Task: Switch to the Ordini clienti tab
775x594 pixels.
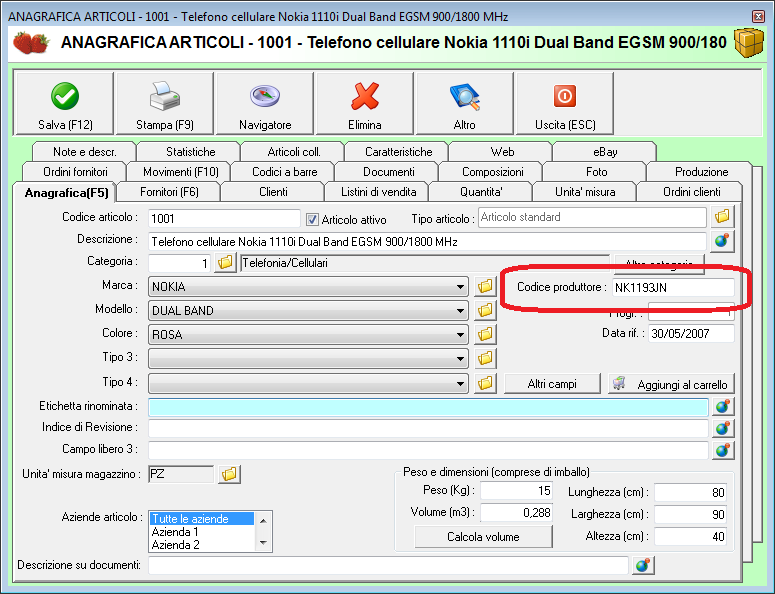Action: pyautogui.click(x=691, y=192)
